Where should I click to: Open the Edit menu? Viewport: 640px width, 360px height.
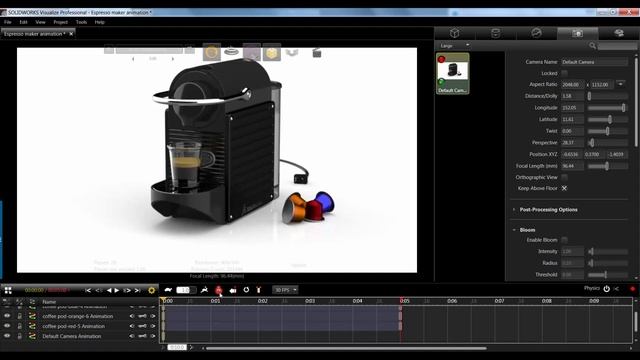tap(23, 22)
